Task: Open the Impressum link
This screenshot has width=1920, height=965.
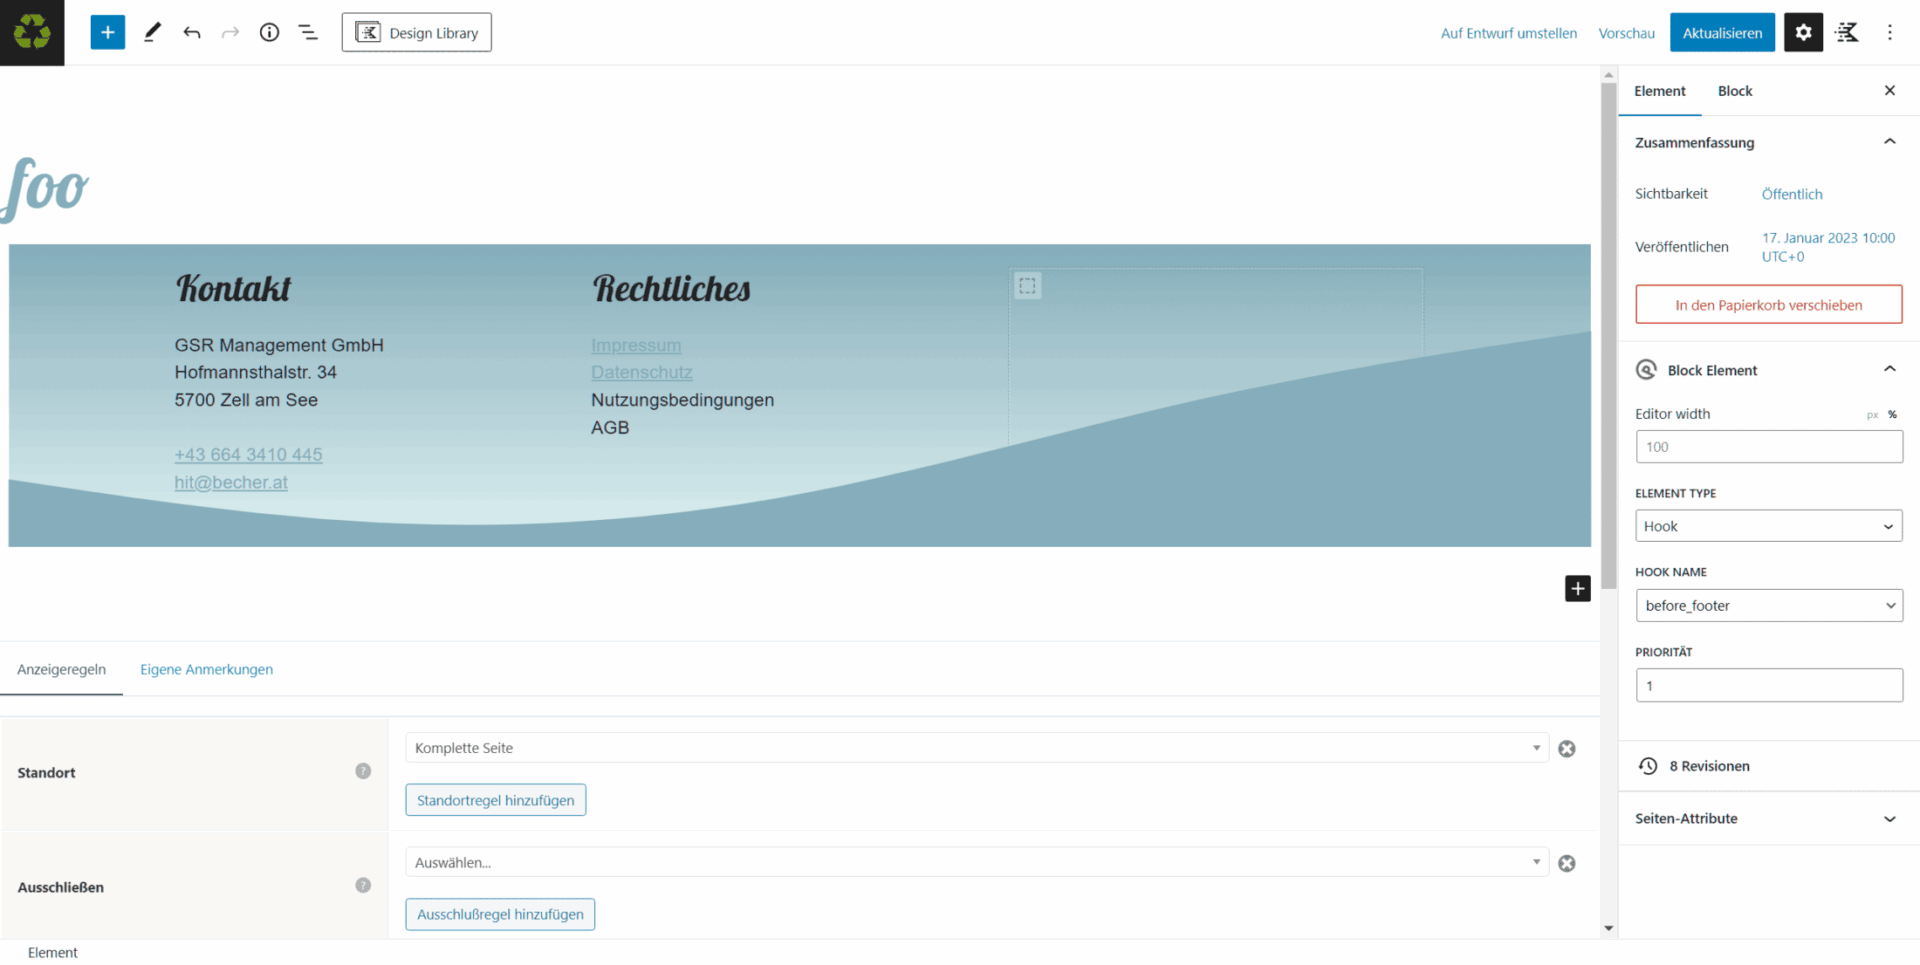Action: pyautogui.click(x=636, y=345)
